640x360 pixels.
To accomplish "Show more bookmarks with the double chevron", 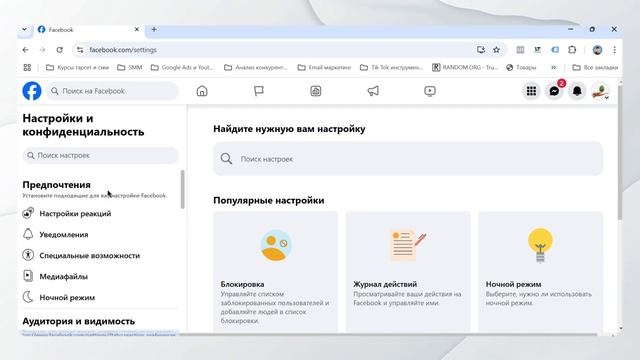I will point(553,67).
